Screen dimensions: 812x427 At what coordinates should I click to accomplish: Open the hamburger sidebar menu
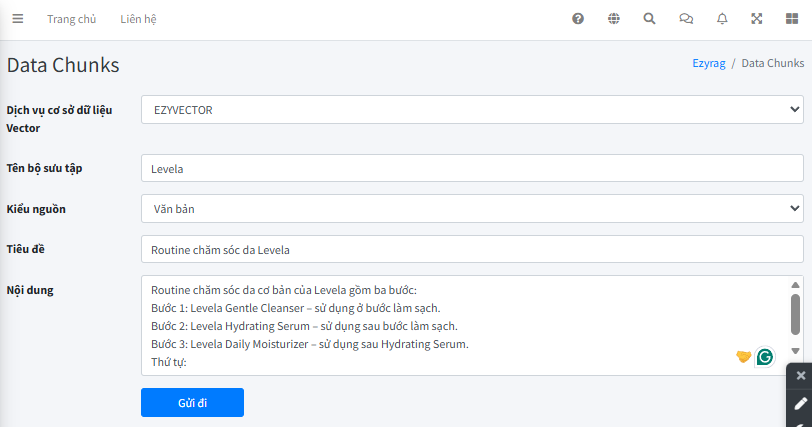(18, 19)
